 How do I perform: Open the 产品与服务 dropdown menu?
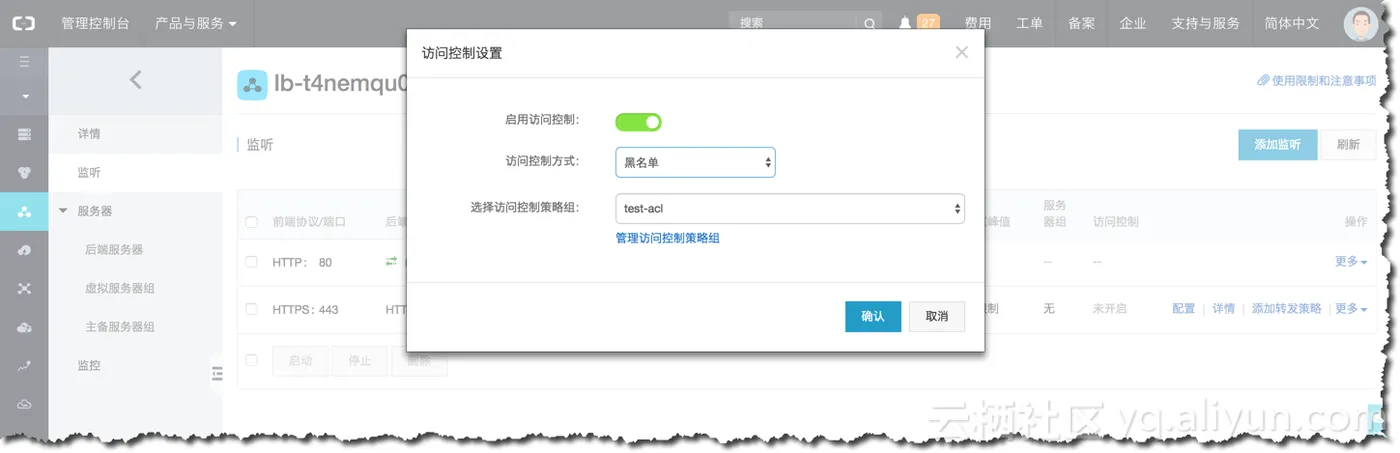(196, 23)
